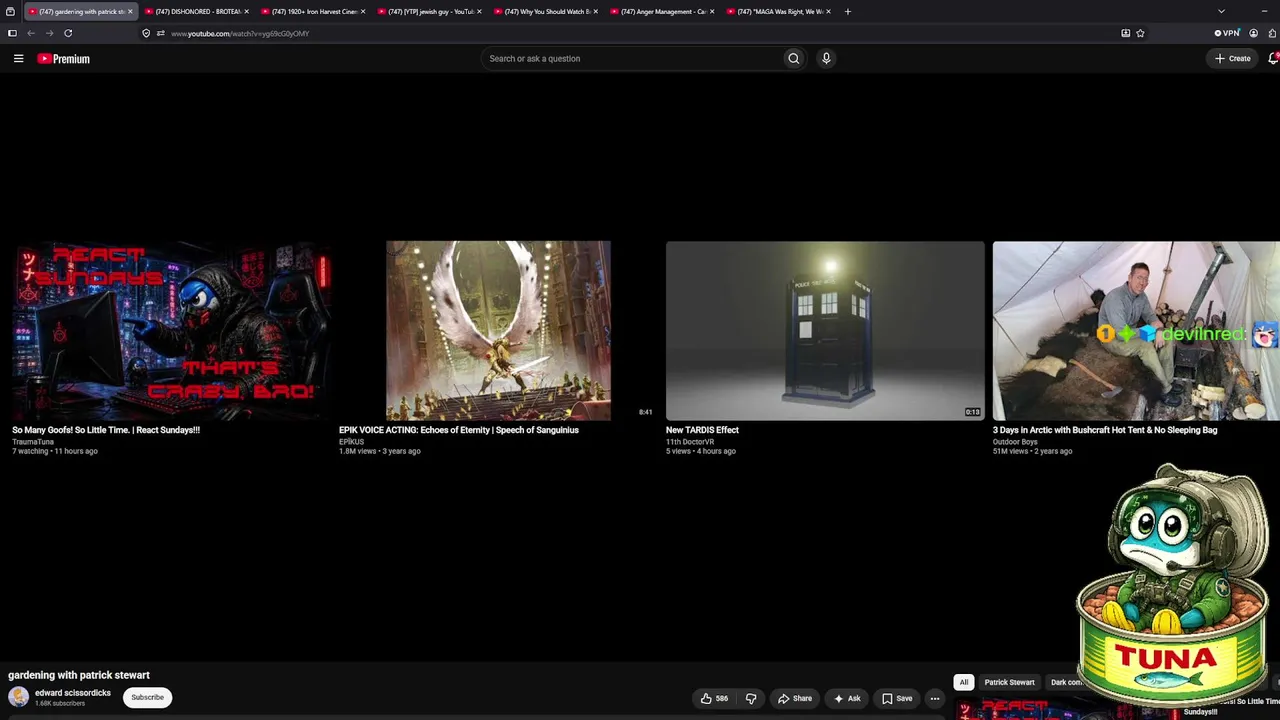Viewport: 1280px width, 720px height.
Task: Open '3 Days in Arctic with Bushcraft' title
Action: [1105, 430]
